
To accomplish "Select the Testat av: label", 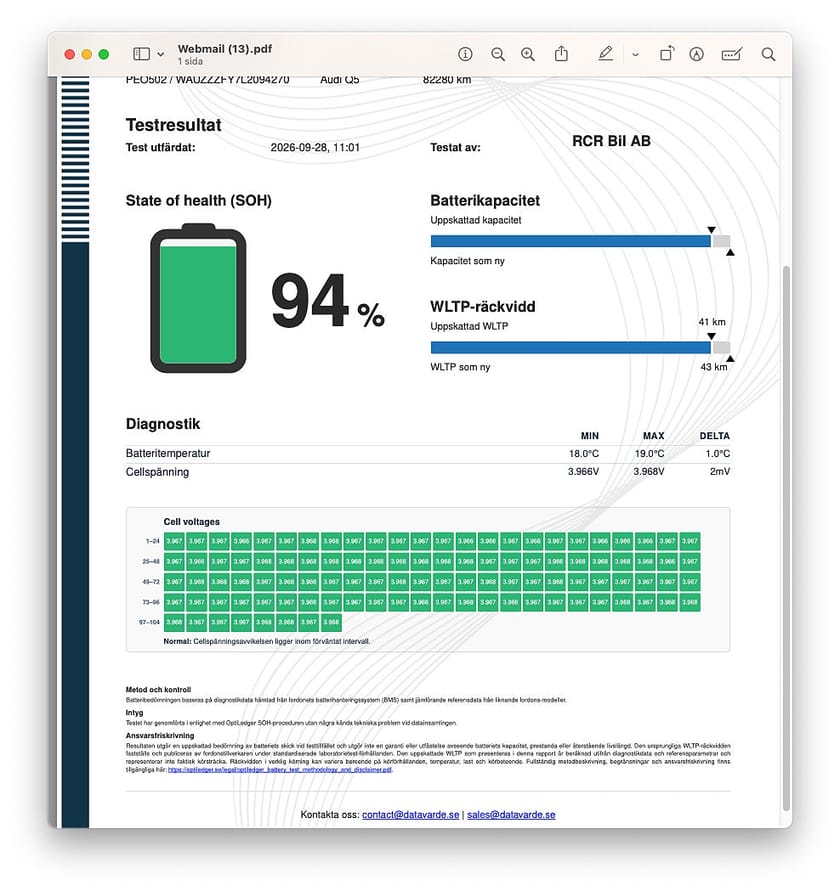I will (455, 148).
